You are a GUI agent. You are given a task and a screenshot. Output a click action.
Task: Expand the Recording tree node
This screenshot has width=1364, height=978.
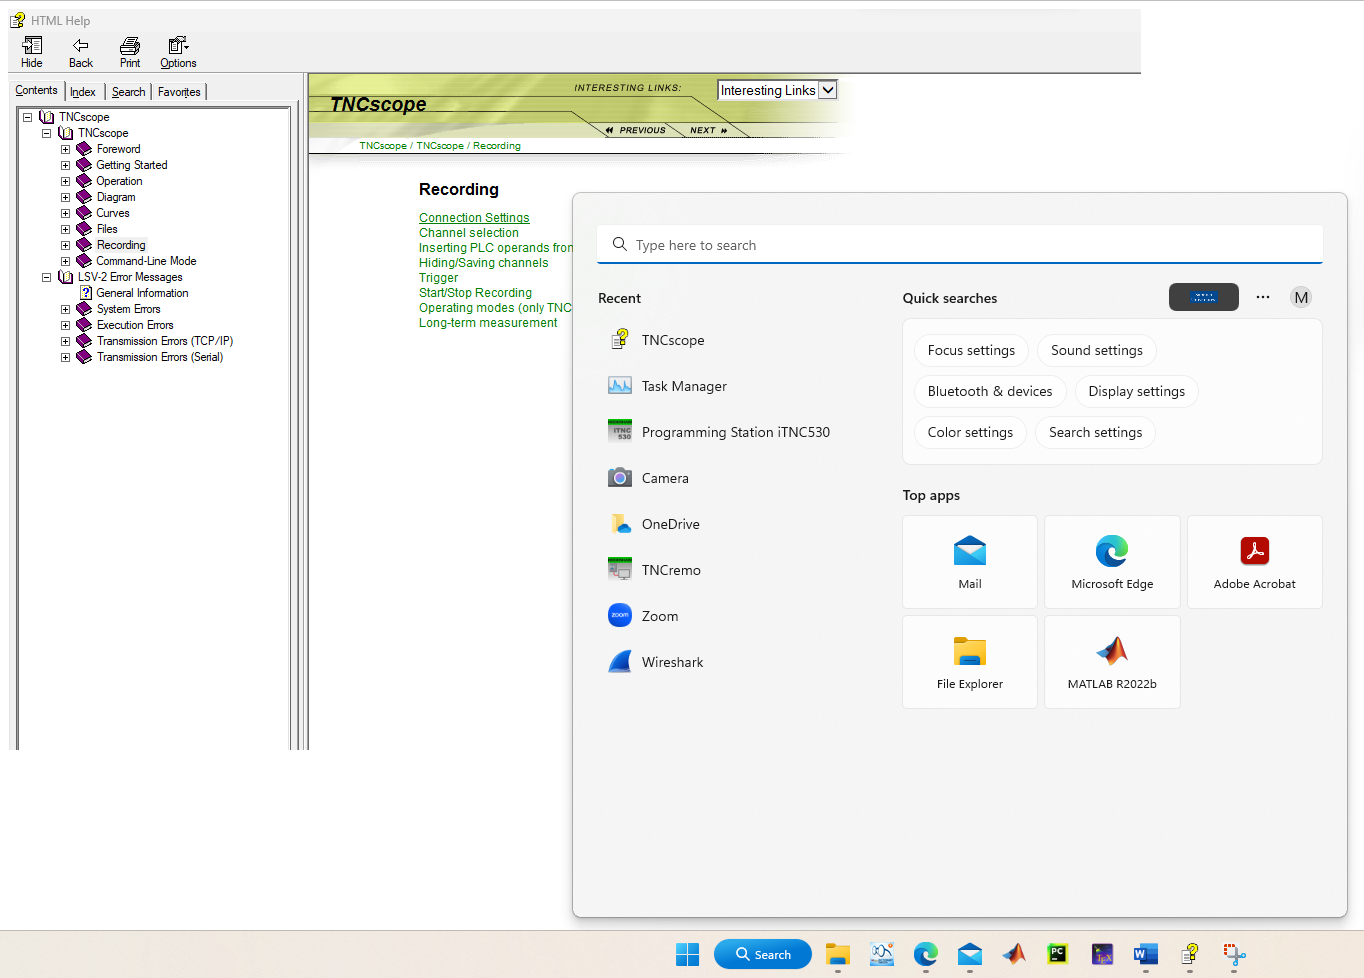pos(66,245)
